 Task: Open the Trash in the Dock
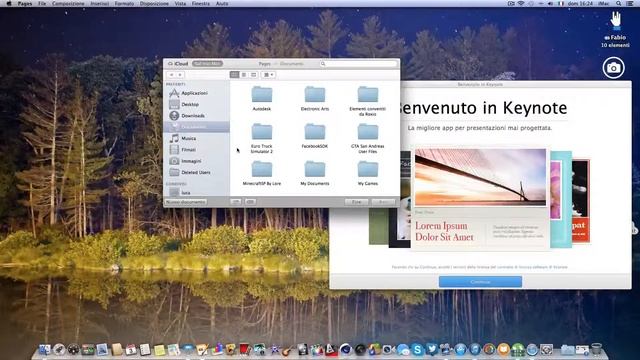pyautogui.click(x=596, y=349)
